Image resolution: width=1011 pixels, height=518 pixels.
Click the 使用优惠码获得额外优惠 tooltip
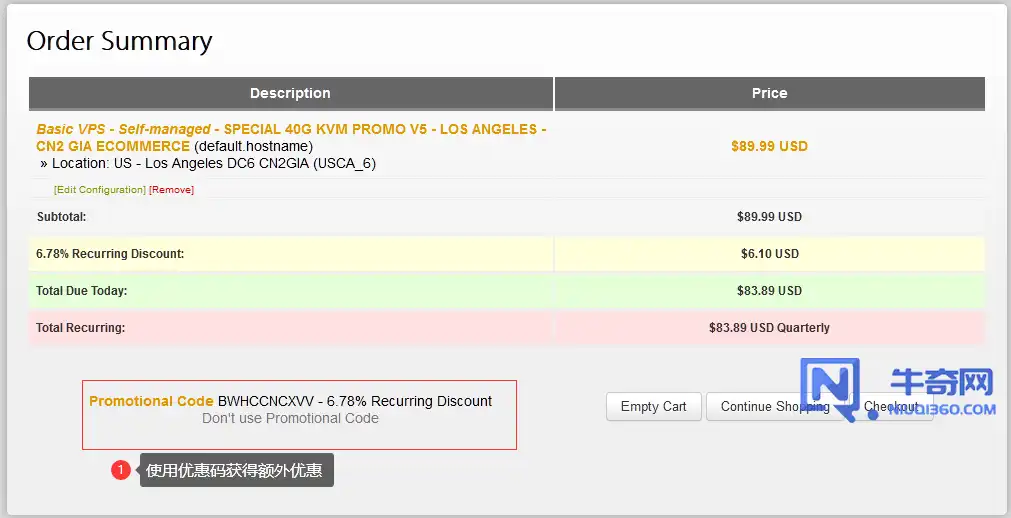pyautogui.click(x=236, y=470)
